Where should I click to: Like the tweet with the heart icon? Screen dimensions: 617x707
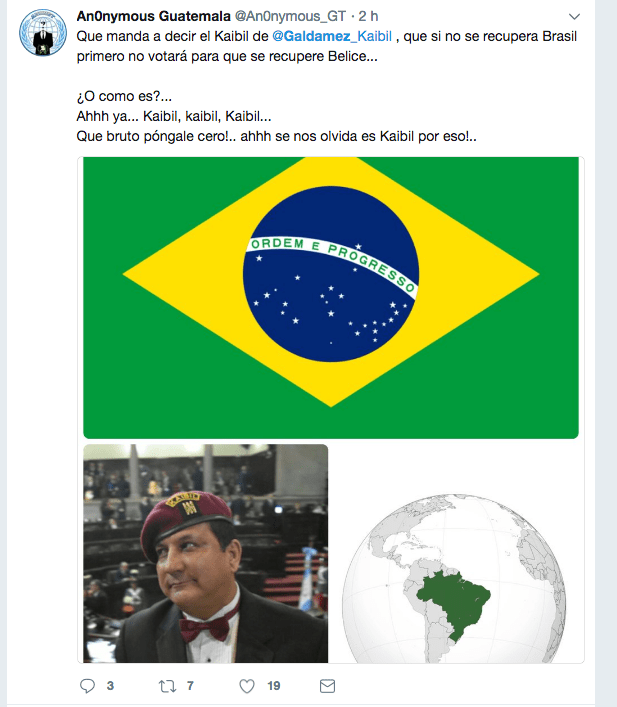(x=247, y=686)
